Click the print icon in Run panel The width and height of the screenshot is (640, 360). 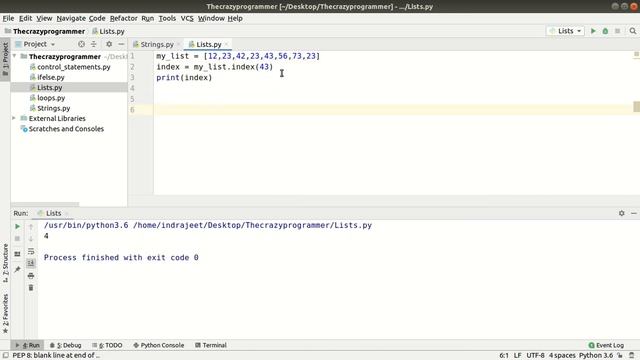click(31, 276)
